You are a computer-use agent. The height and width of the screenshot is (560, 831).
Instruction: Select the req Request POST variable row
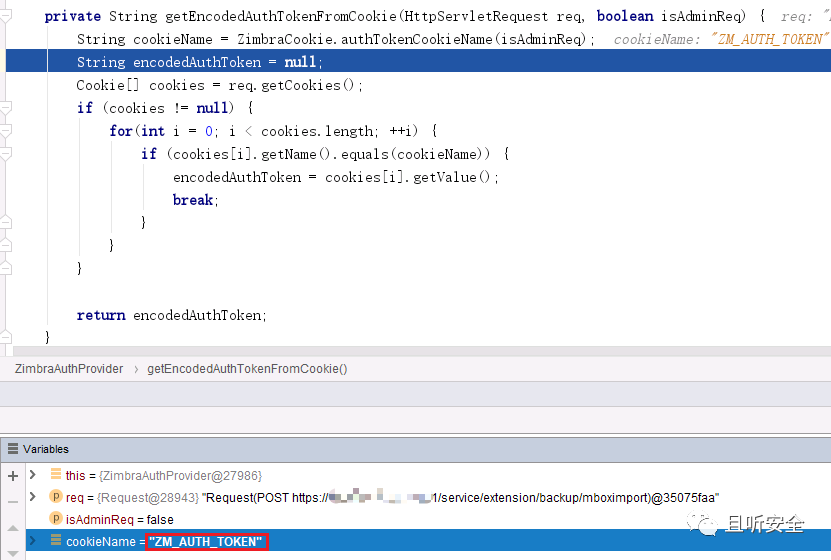pyautogui.click(x=428, y=497)
